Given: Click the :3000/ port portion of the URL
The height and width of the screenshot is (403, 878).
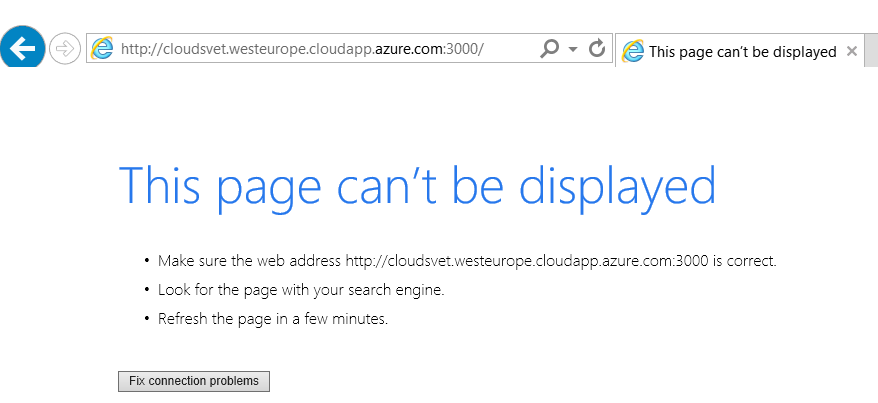Looking at the screenshot, I should coord(464,49).
